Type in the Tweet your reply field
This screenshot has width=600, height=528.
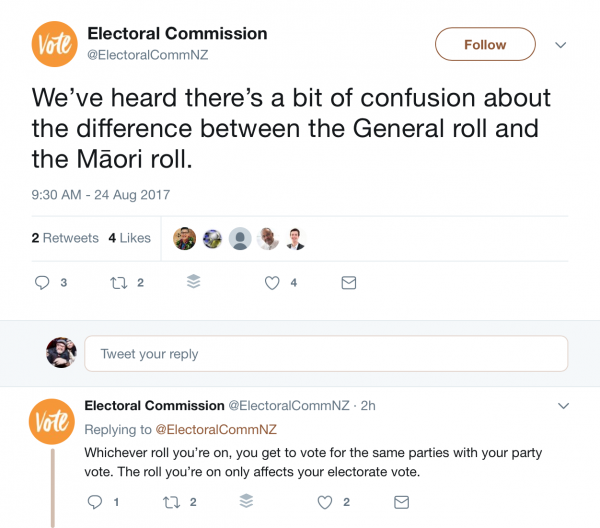(325, 354)
